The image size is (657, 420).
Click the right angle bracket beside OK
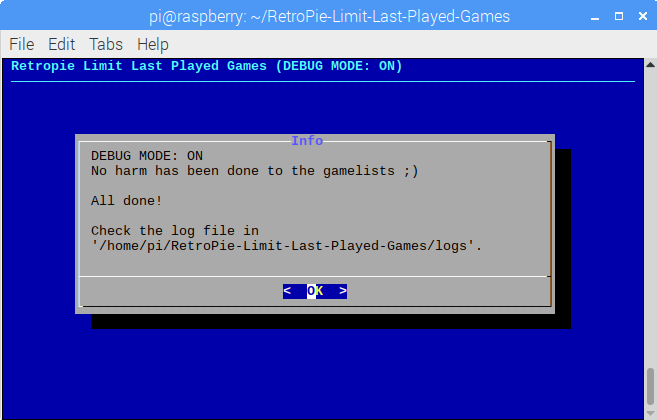343,291
